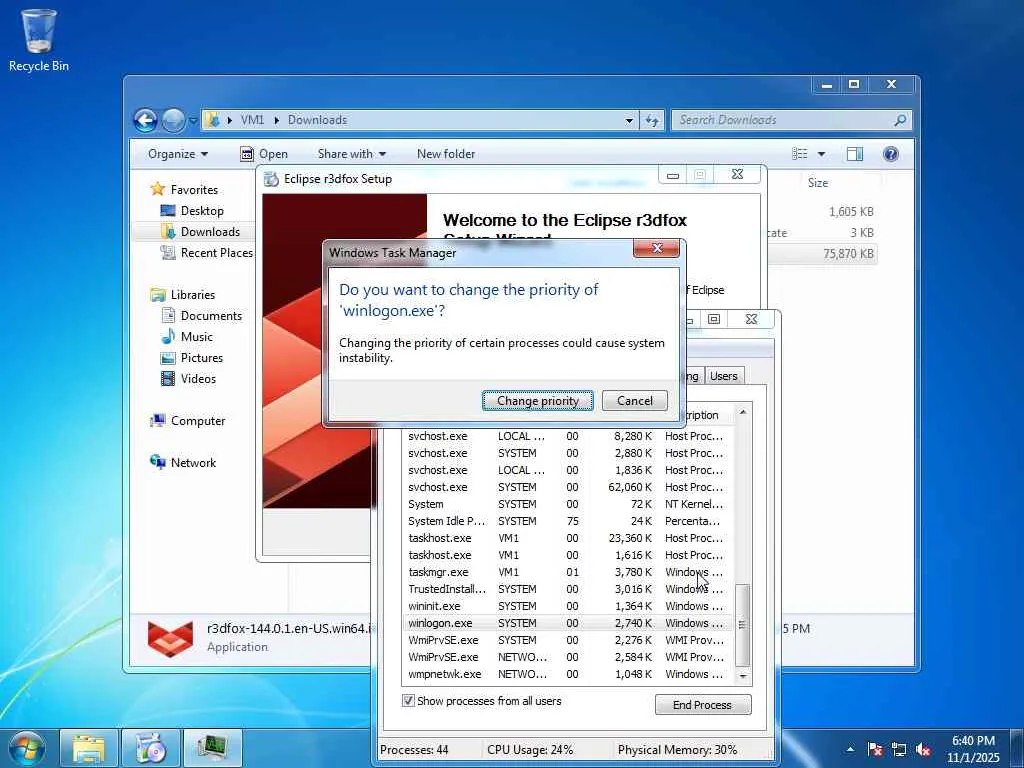This screenshot has height=768, width=1024.
Task: Click the Explorer back arrow button
Action: pos(145,120)
